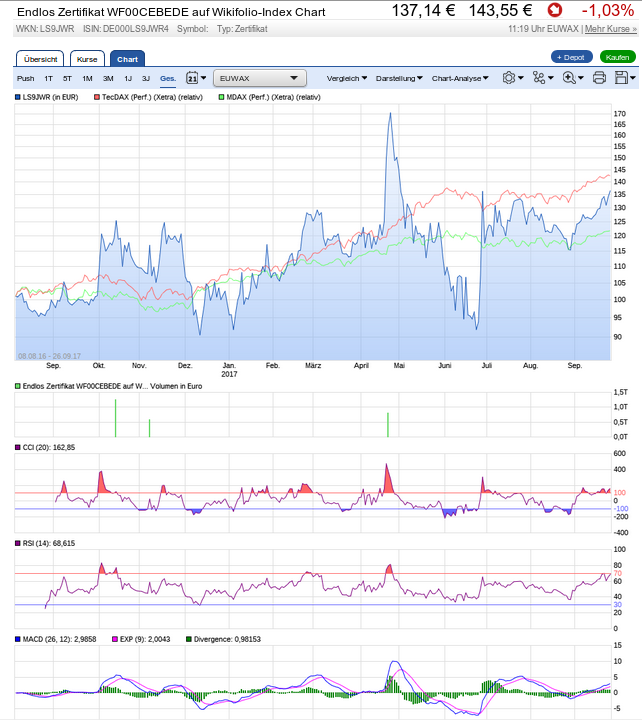
Task: Add to depot with + Depot button
Action: click(x=571, y=57)
